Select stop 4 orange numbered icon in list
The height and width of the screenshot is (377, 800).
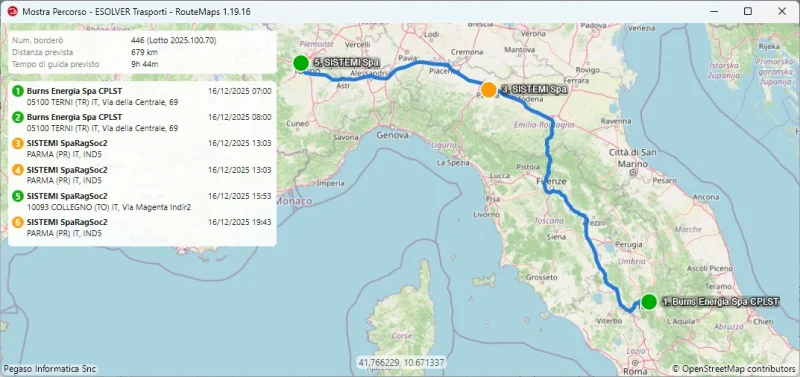click(x=18, y=170)
